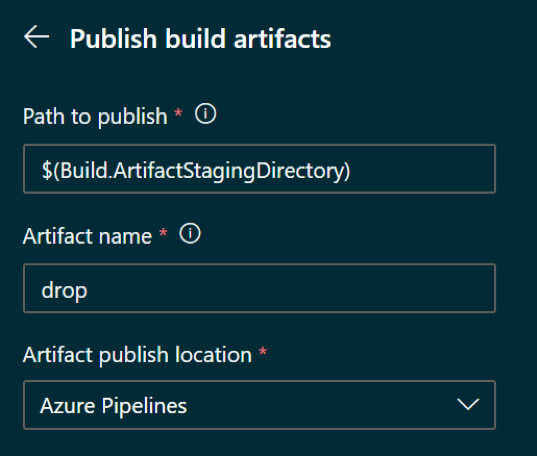Click the $(Build.ArtifactStagingDirectory) text

196,171
